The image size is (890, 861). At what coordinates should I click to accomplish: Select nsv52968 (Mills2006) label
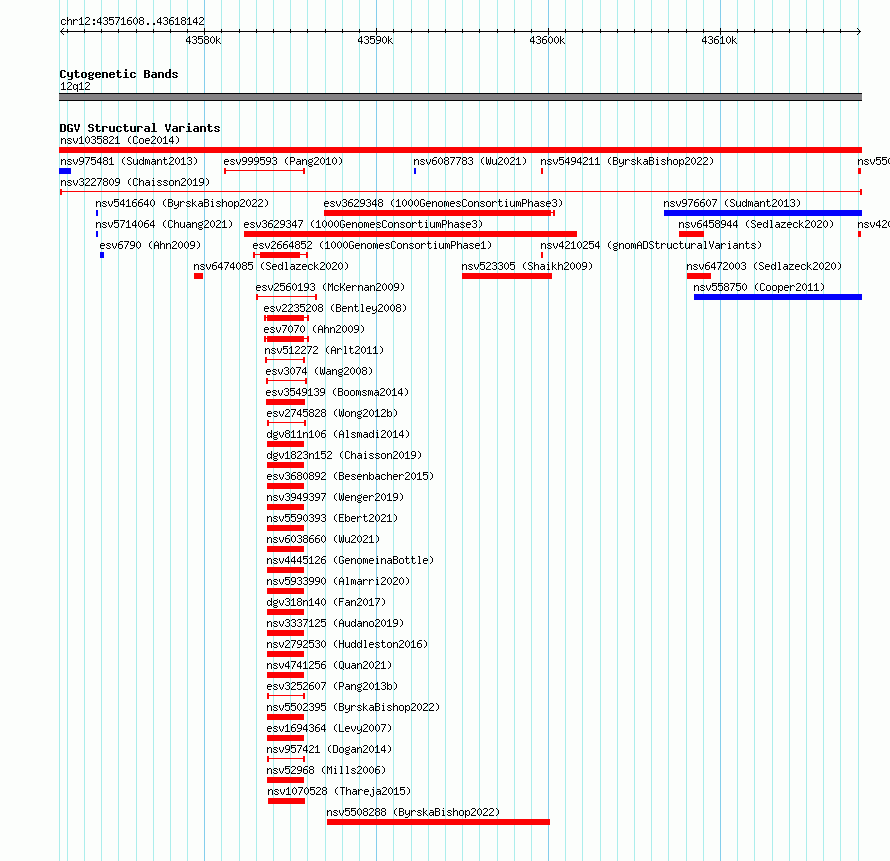tap(326, 770)
